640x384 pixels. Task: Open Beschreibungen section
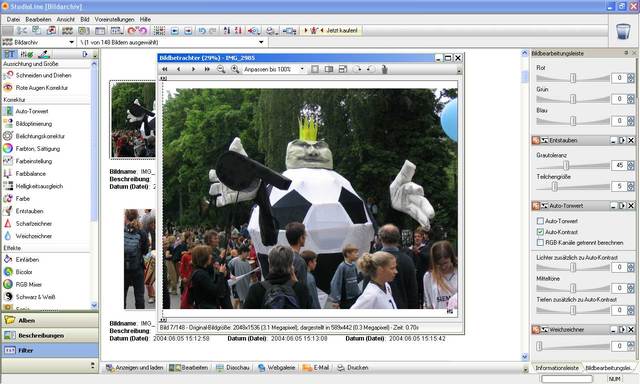point(50,335)
